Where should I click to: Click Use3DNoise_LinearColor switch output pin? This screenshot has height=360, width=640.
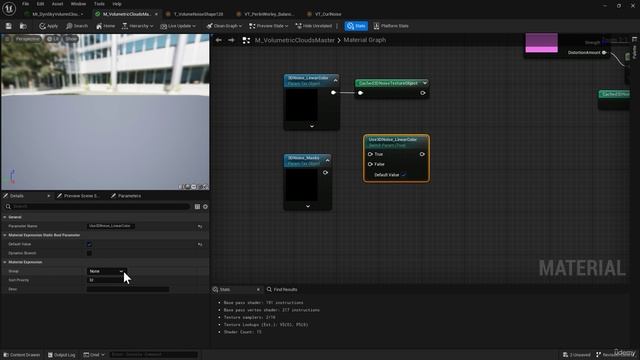point(422,154)
